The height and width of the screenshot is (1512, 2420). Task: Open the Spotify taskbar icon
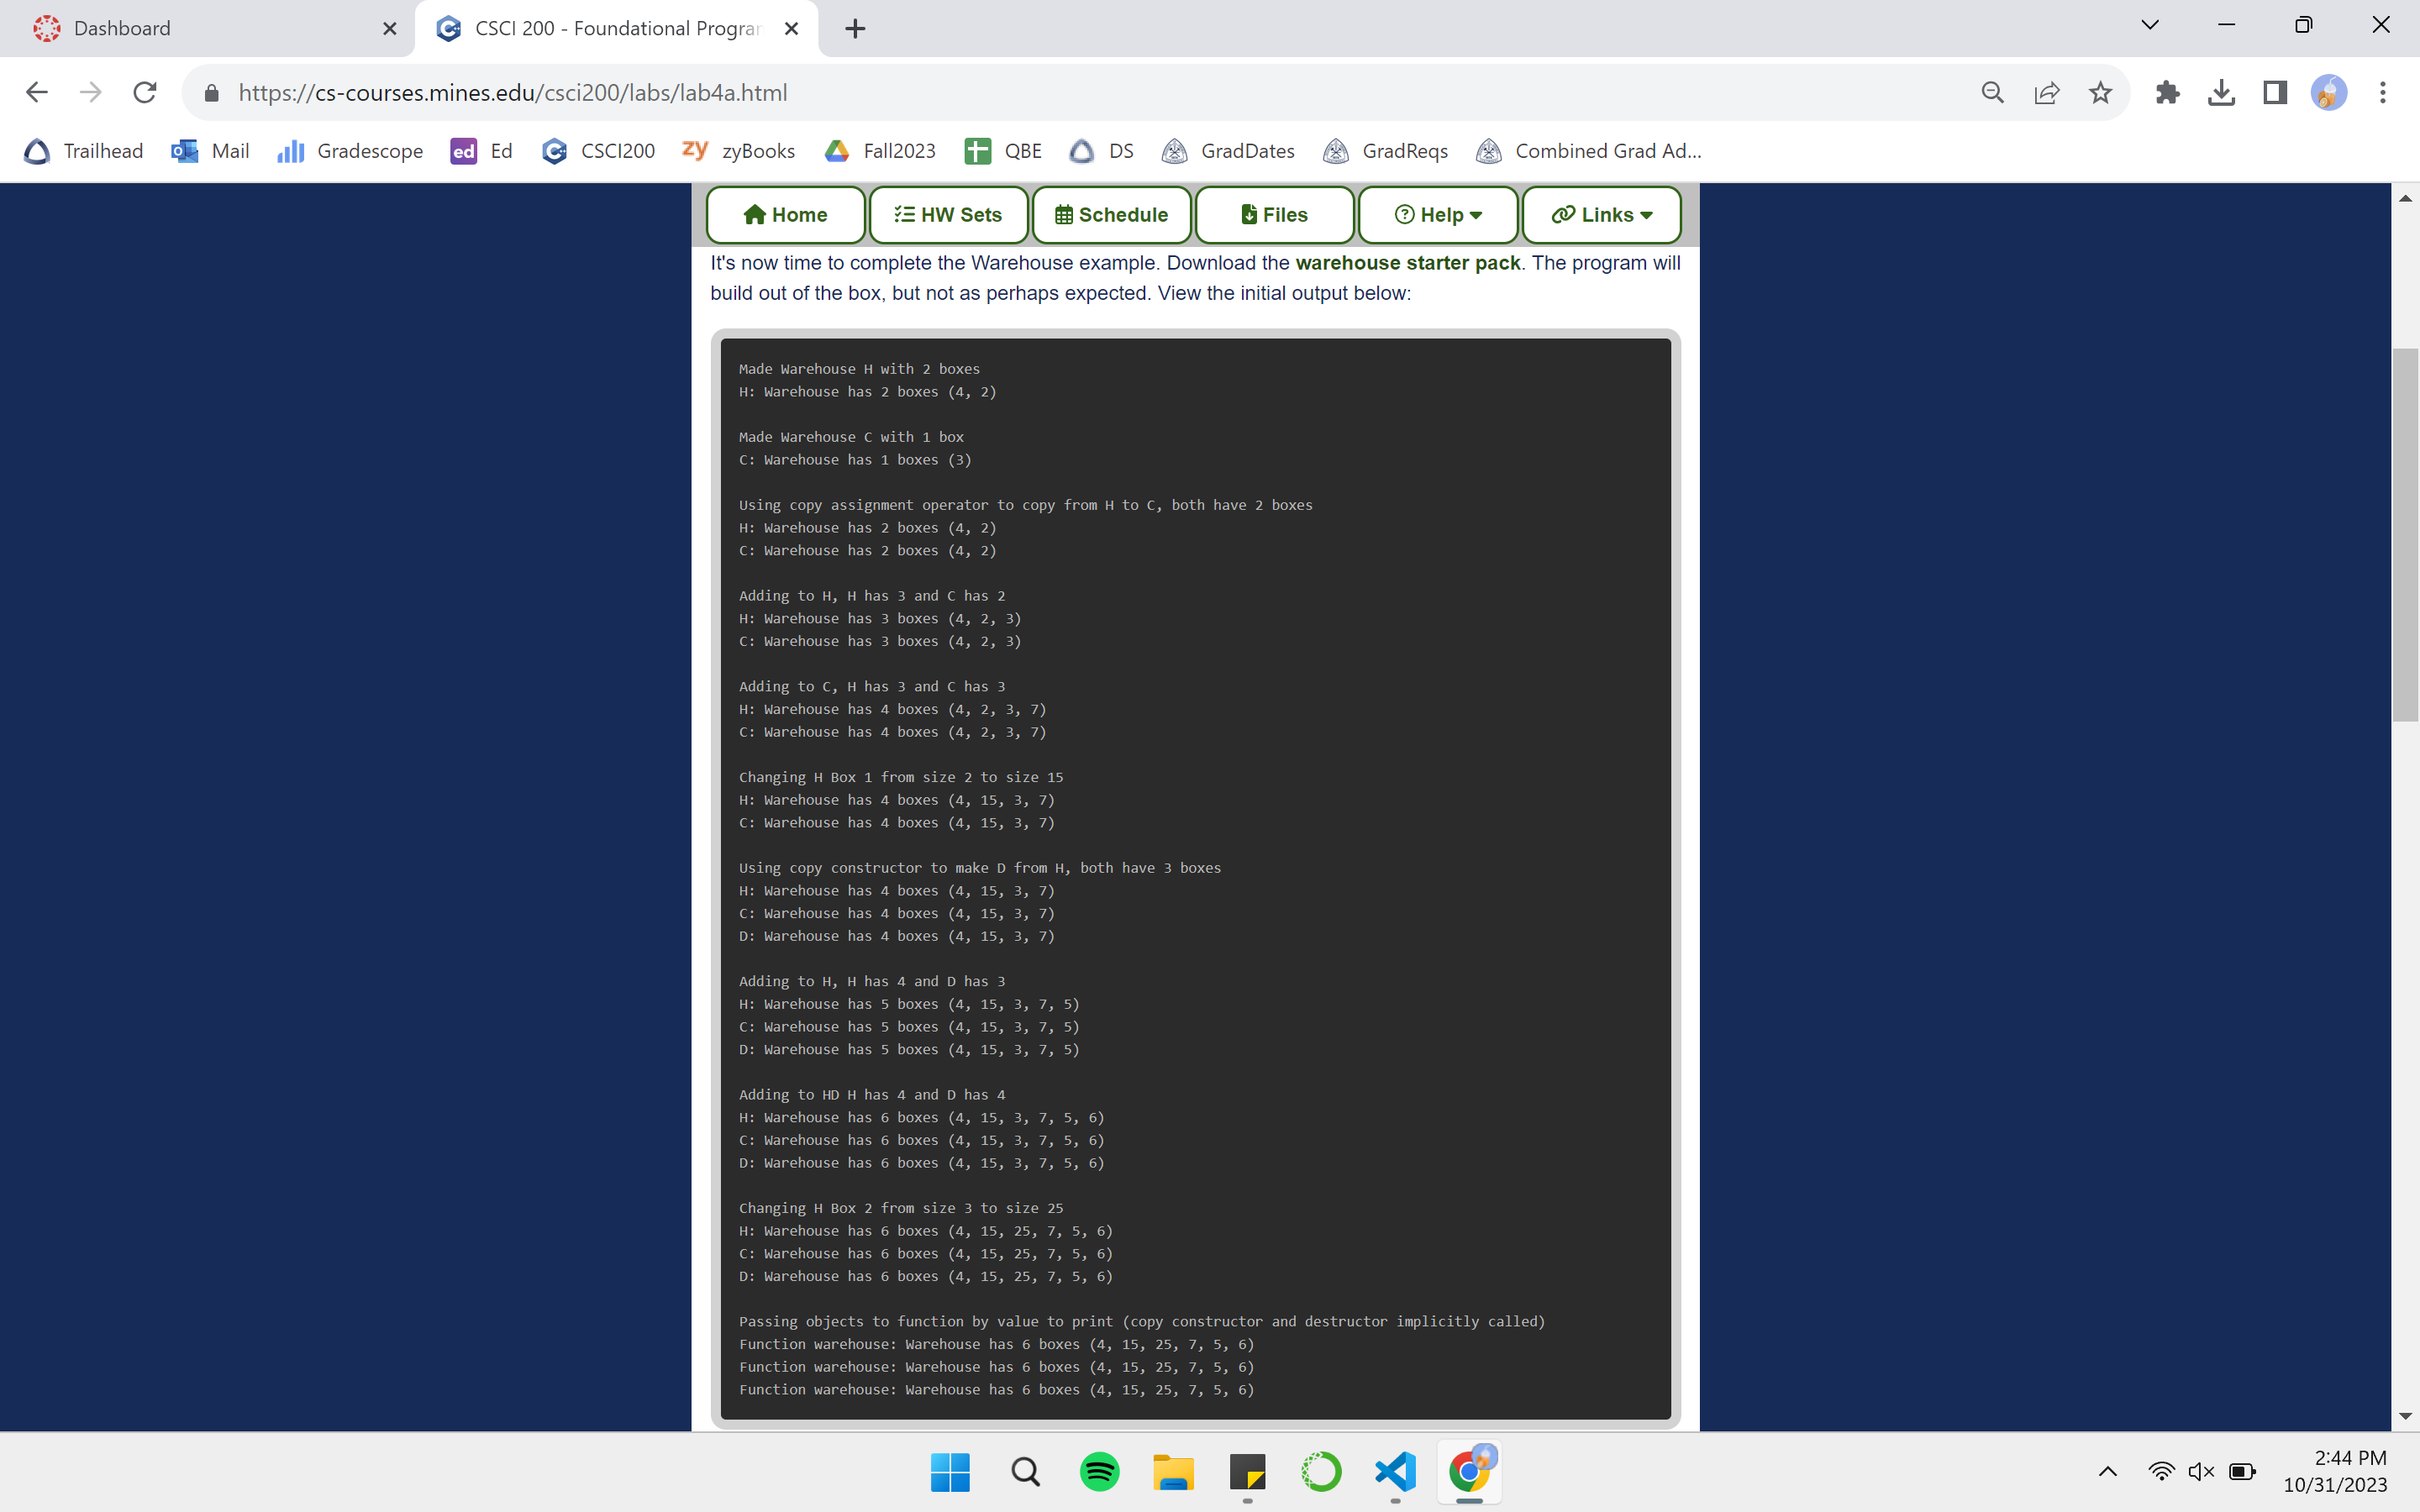pos(1099,1471)
